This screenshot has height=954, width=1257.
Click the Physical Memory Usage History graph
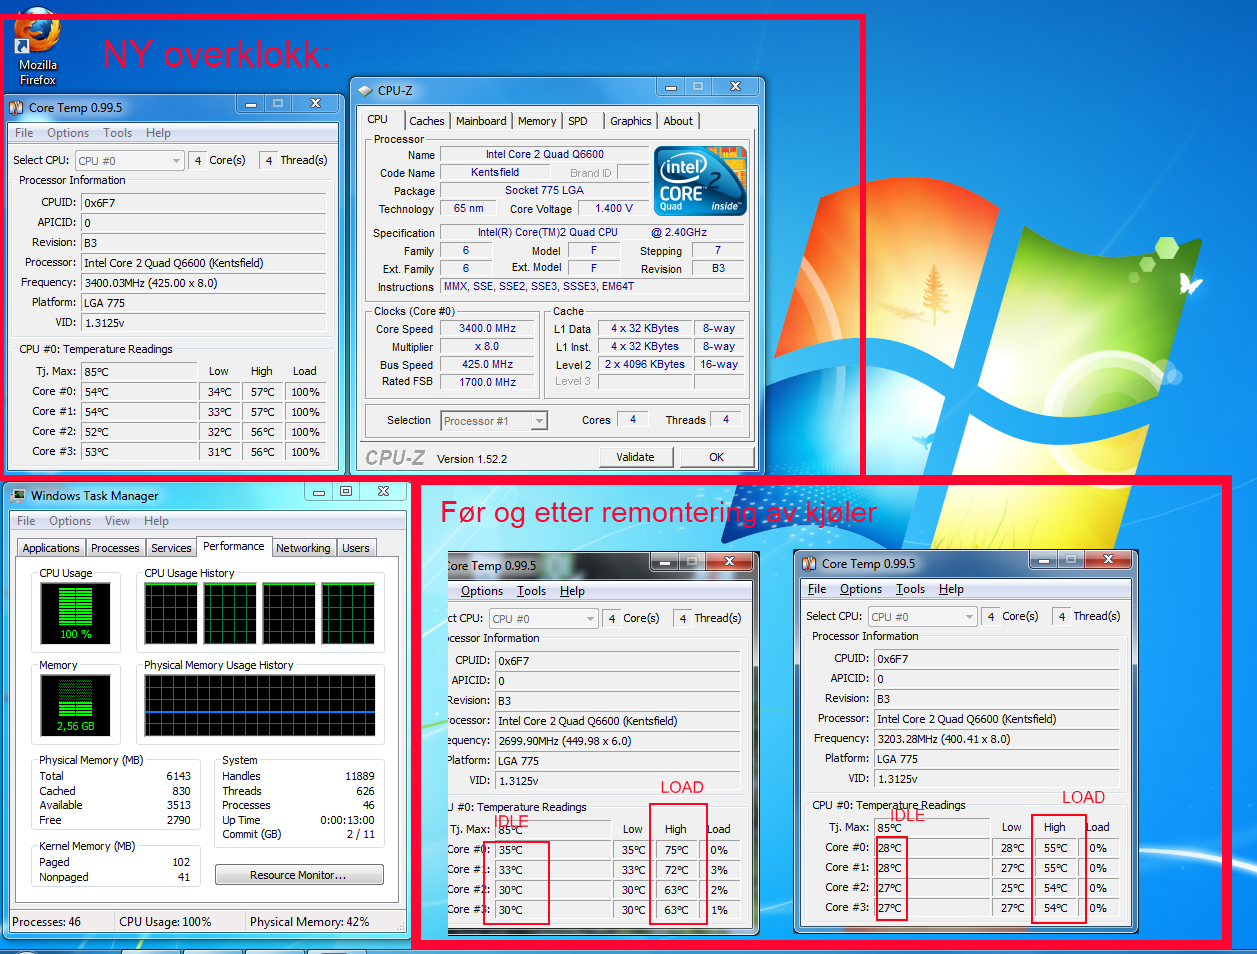[260, 705]
